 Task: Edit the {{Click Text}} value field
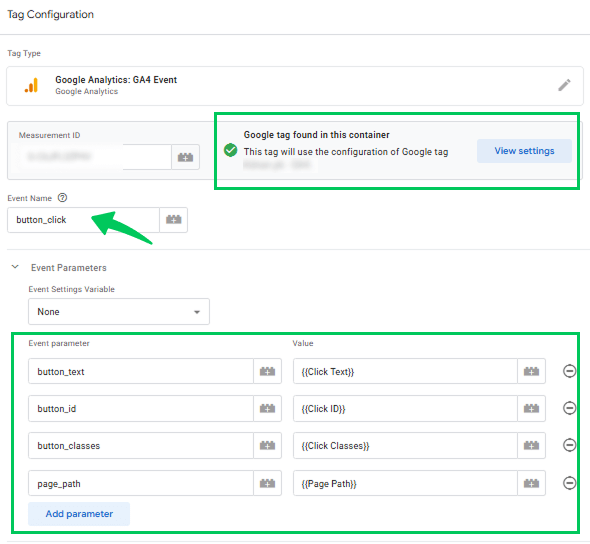(x=405, y=371)
